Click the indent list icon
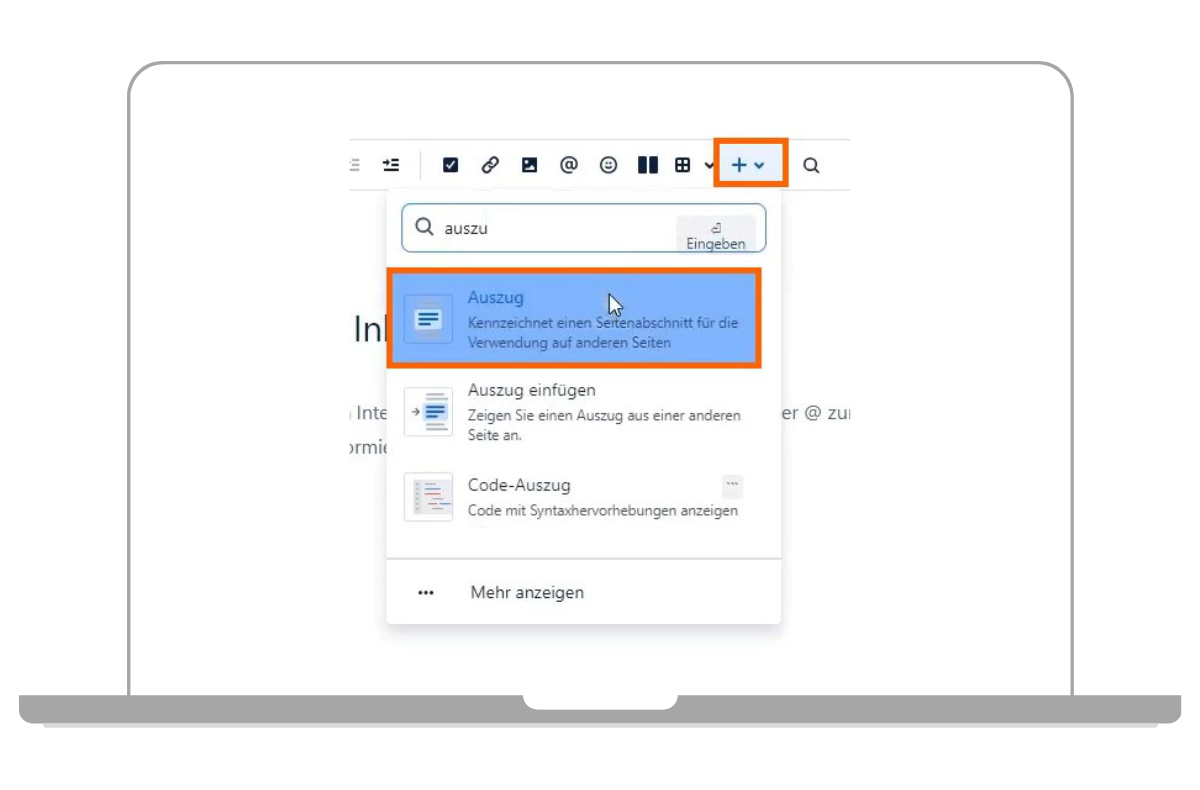The width and height of the screenshot is (1200, 790). [390, 165]
